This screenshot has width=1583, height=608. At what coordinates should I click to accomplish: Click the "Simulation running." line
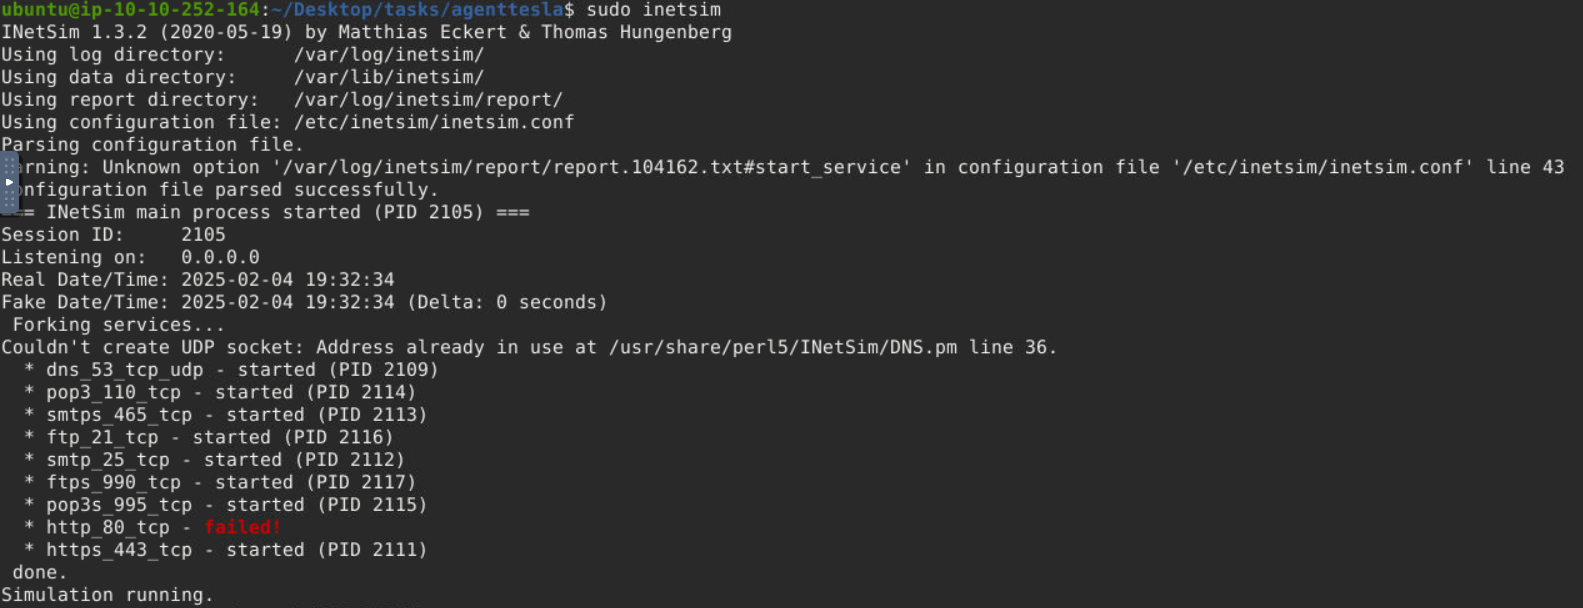click(107, 595)
